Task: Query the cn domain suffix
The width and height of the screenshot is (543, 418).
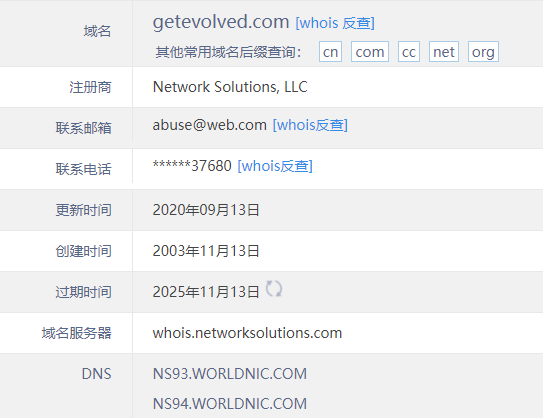Action: pyautogui.click(x=330, y=52)
